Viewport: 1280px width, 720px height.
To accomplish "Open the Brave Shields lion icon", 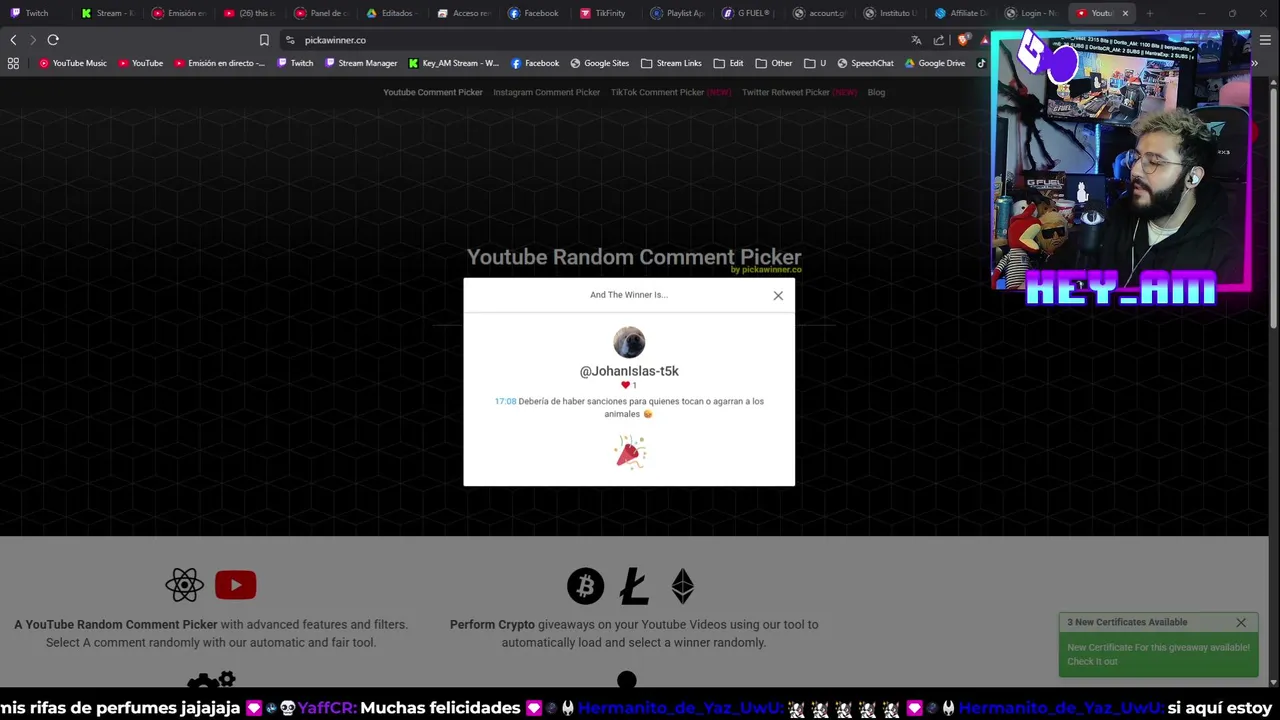I will (963, 40).
